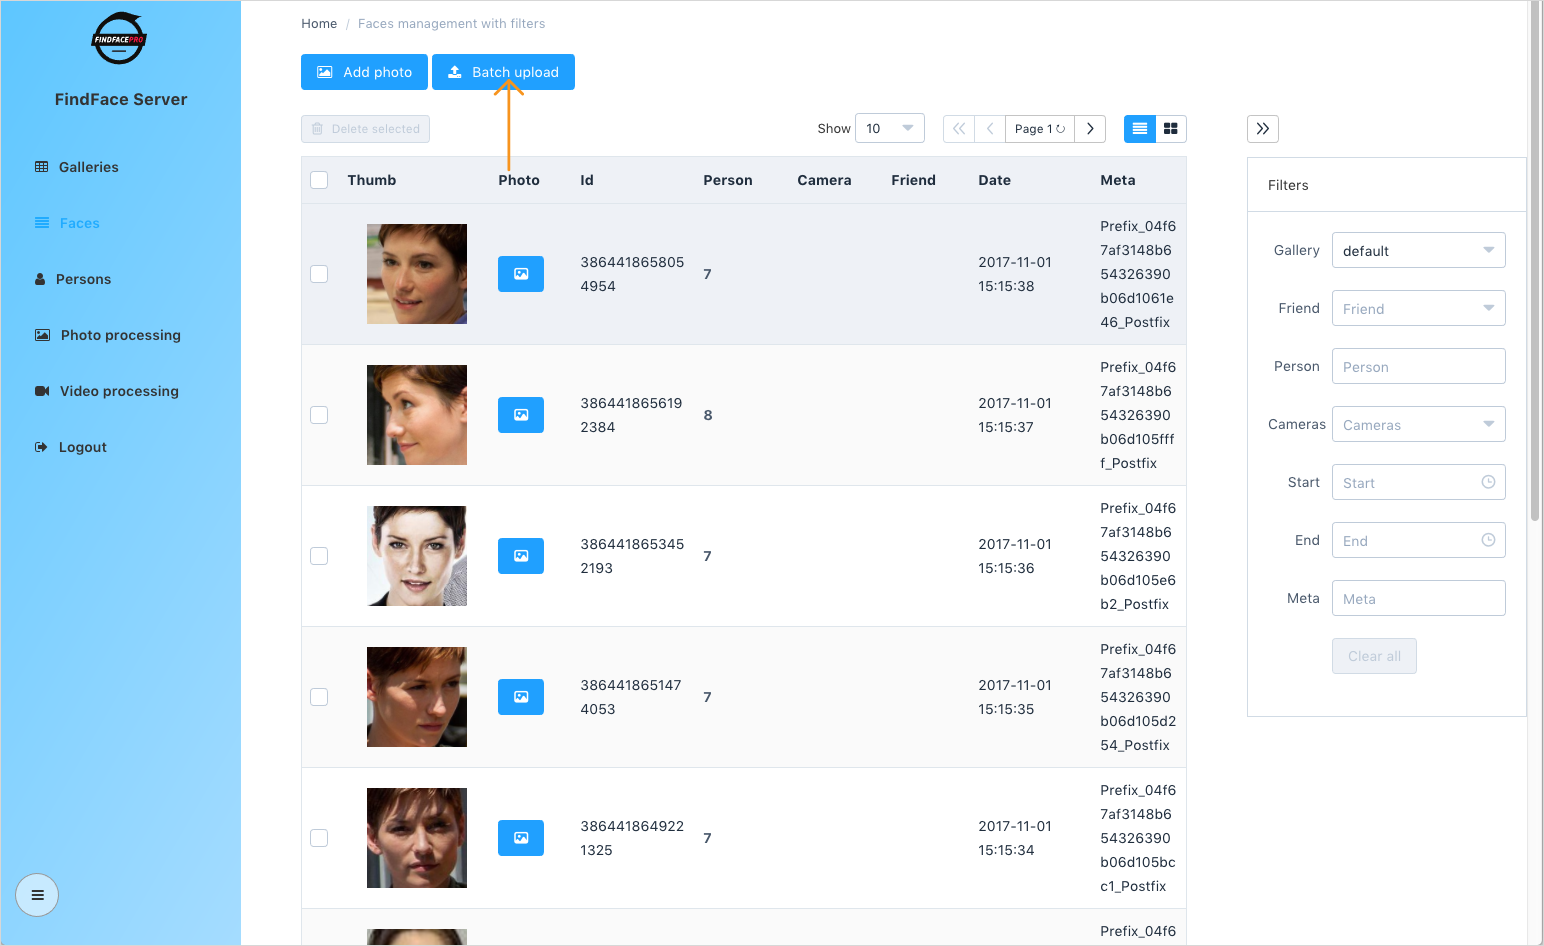Check the row with ID ending 2193
The height and width of the screenshot is (946, 1544).
tap(319, 556)
